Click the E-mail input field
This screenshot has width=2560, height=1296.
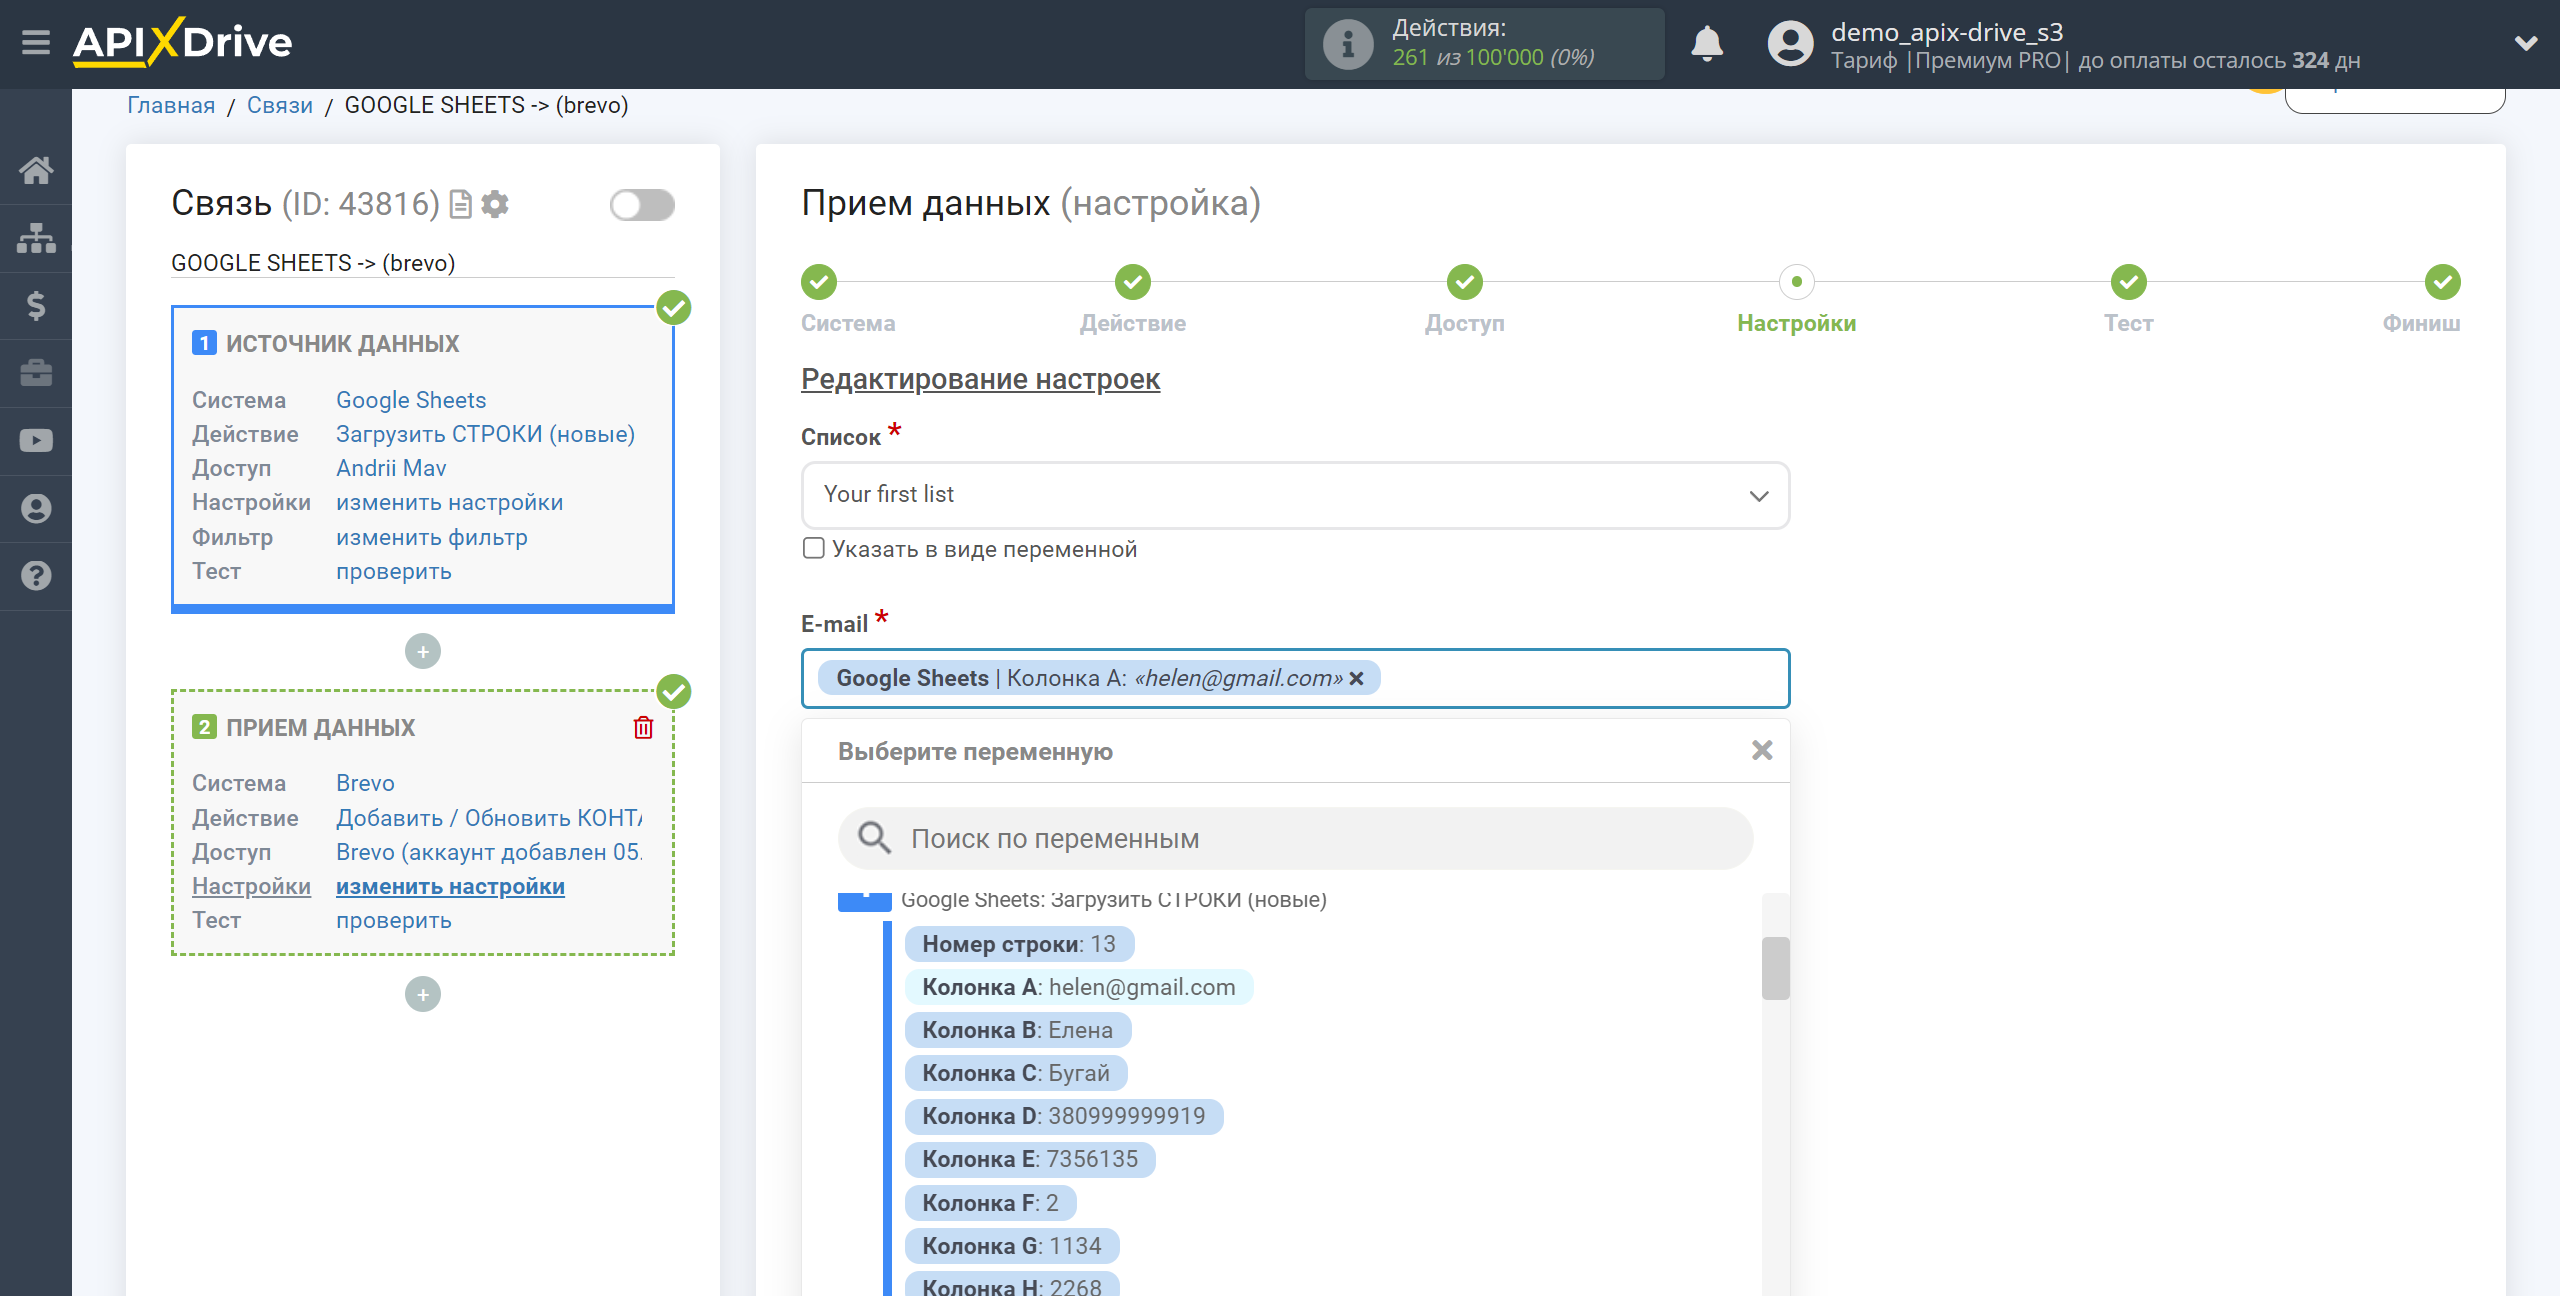[1295, 678]
